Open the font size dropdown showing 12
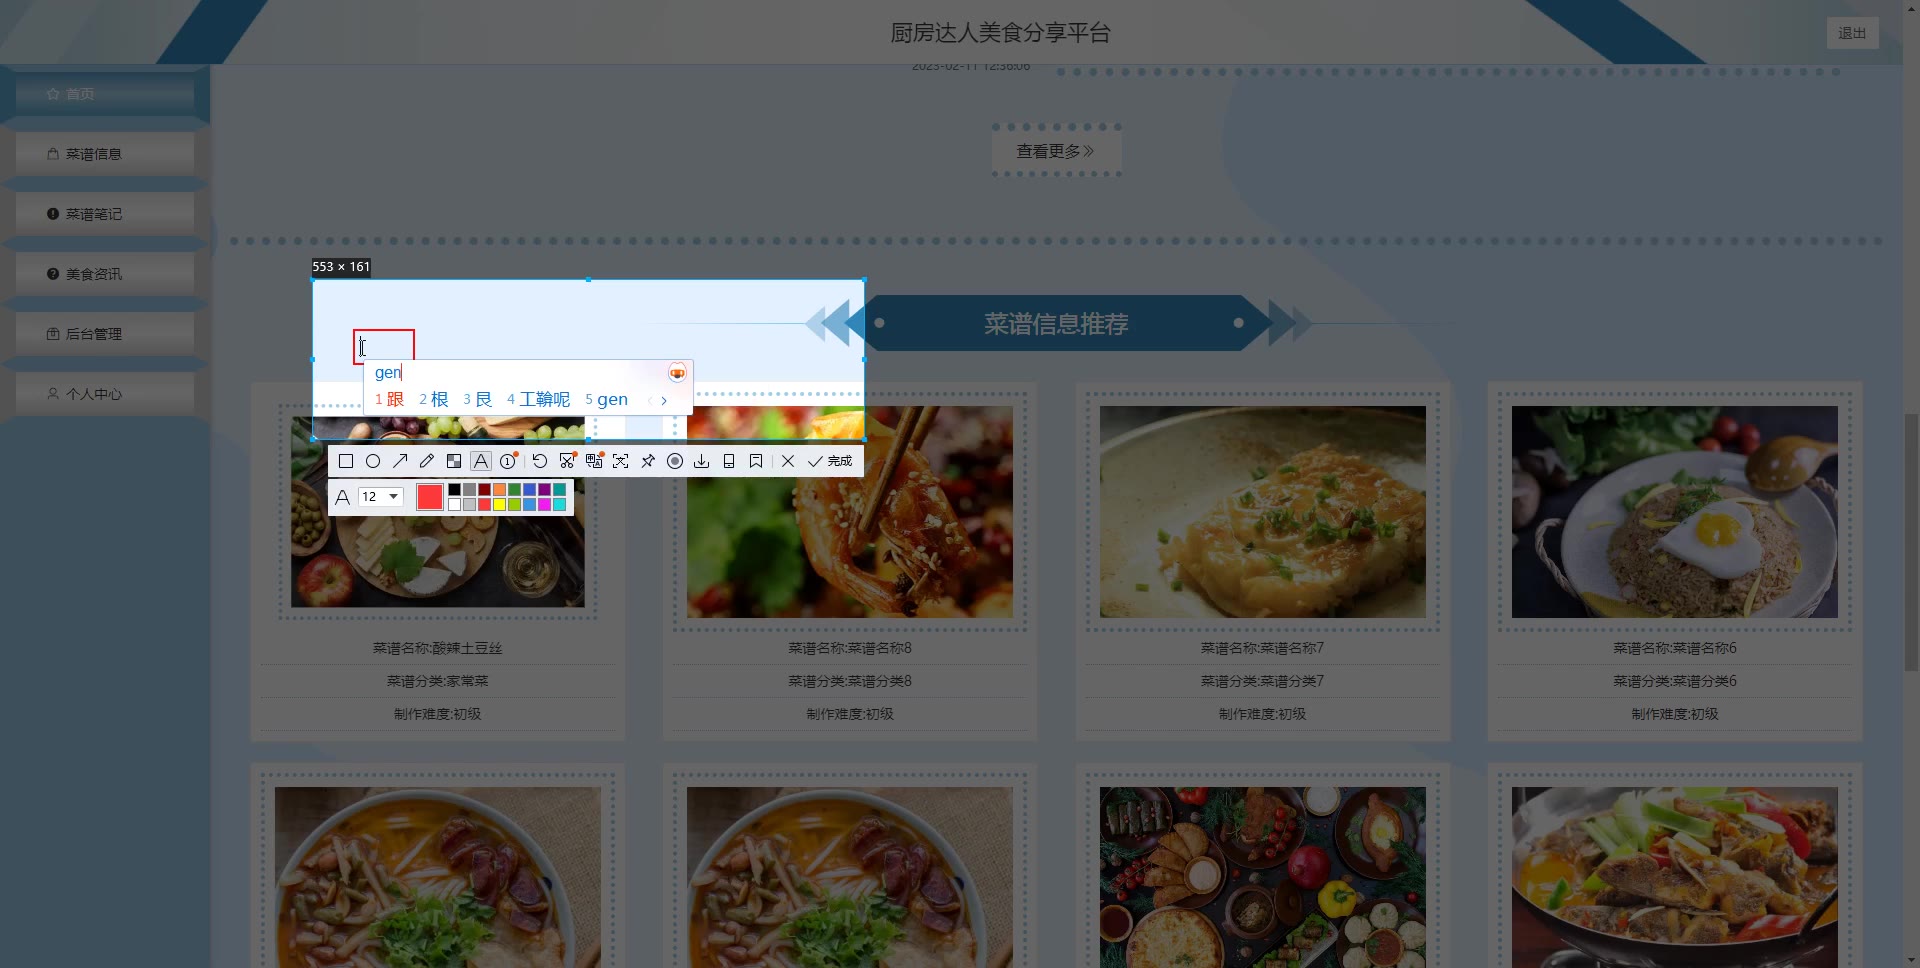 click(380, 497)
